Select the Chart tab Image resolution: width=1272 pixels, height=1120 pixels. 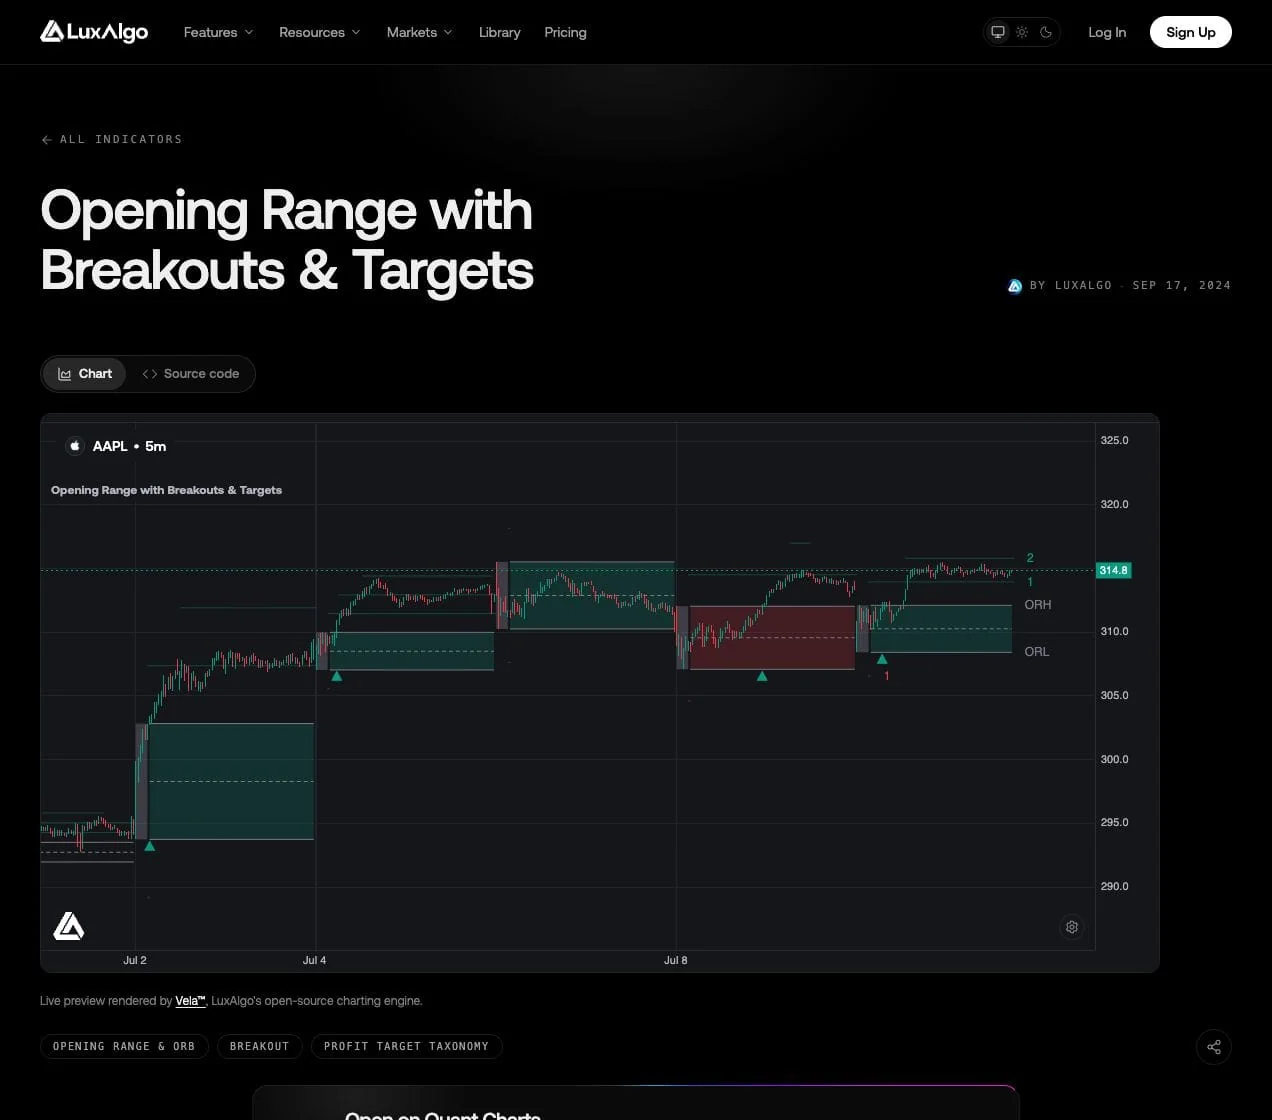pos(85,374)
